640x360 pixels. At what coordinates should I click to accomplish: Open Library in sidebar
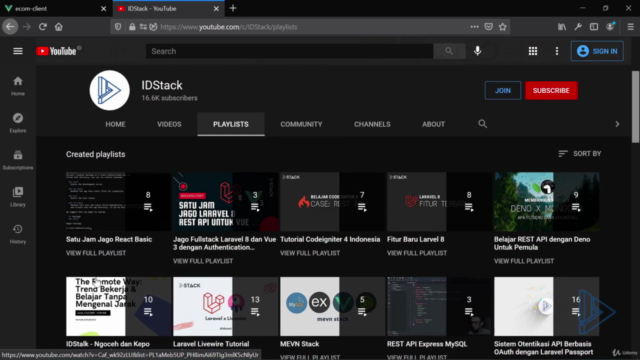[x=18, y=197]
